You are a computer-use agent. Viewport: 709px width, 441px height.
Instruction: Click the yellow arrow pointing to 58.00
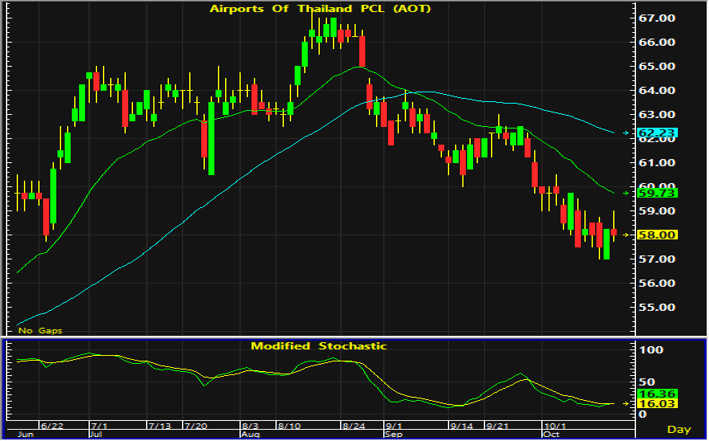pos(626,235)
